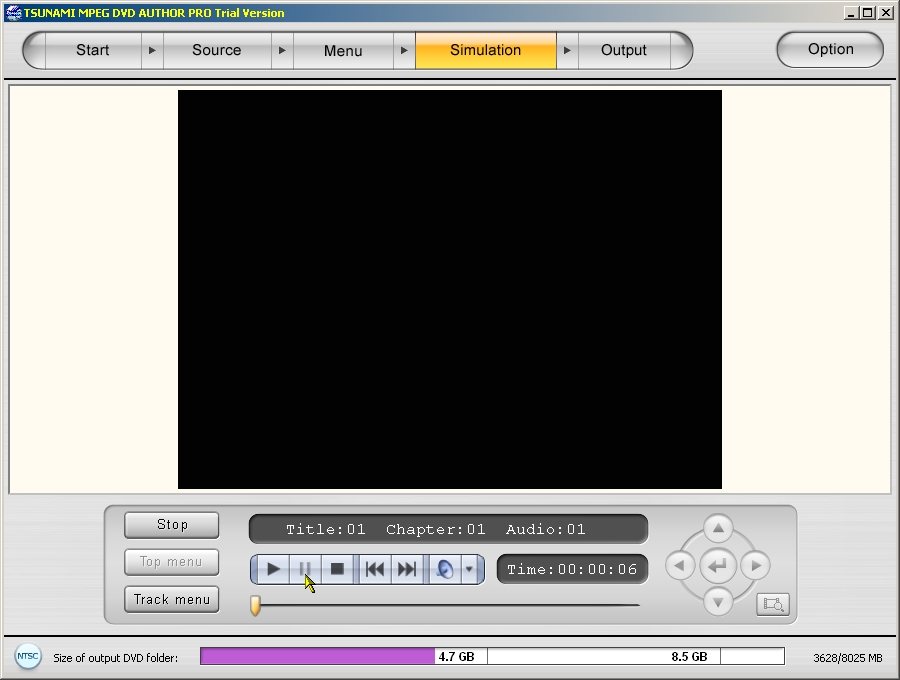This screenshot has width=900, height=680.
Task: Play the DVD simulation
Action: click(x=273, y=569)
